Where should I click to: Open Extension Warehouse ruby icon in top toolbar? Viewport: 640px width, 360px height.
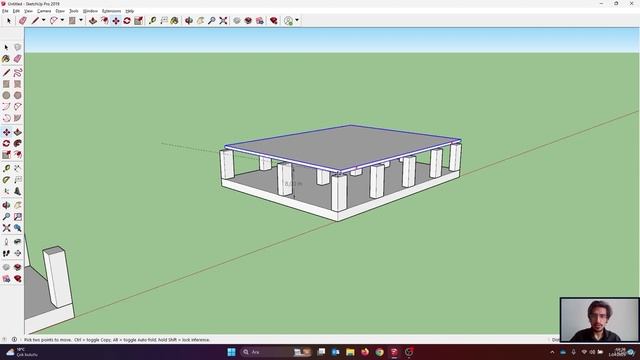(x=273, y=20)
